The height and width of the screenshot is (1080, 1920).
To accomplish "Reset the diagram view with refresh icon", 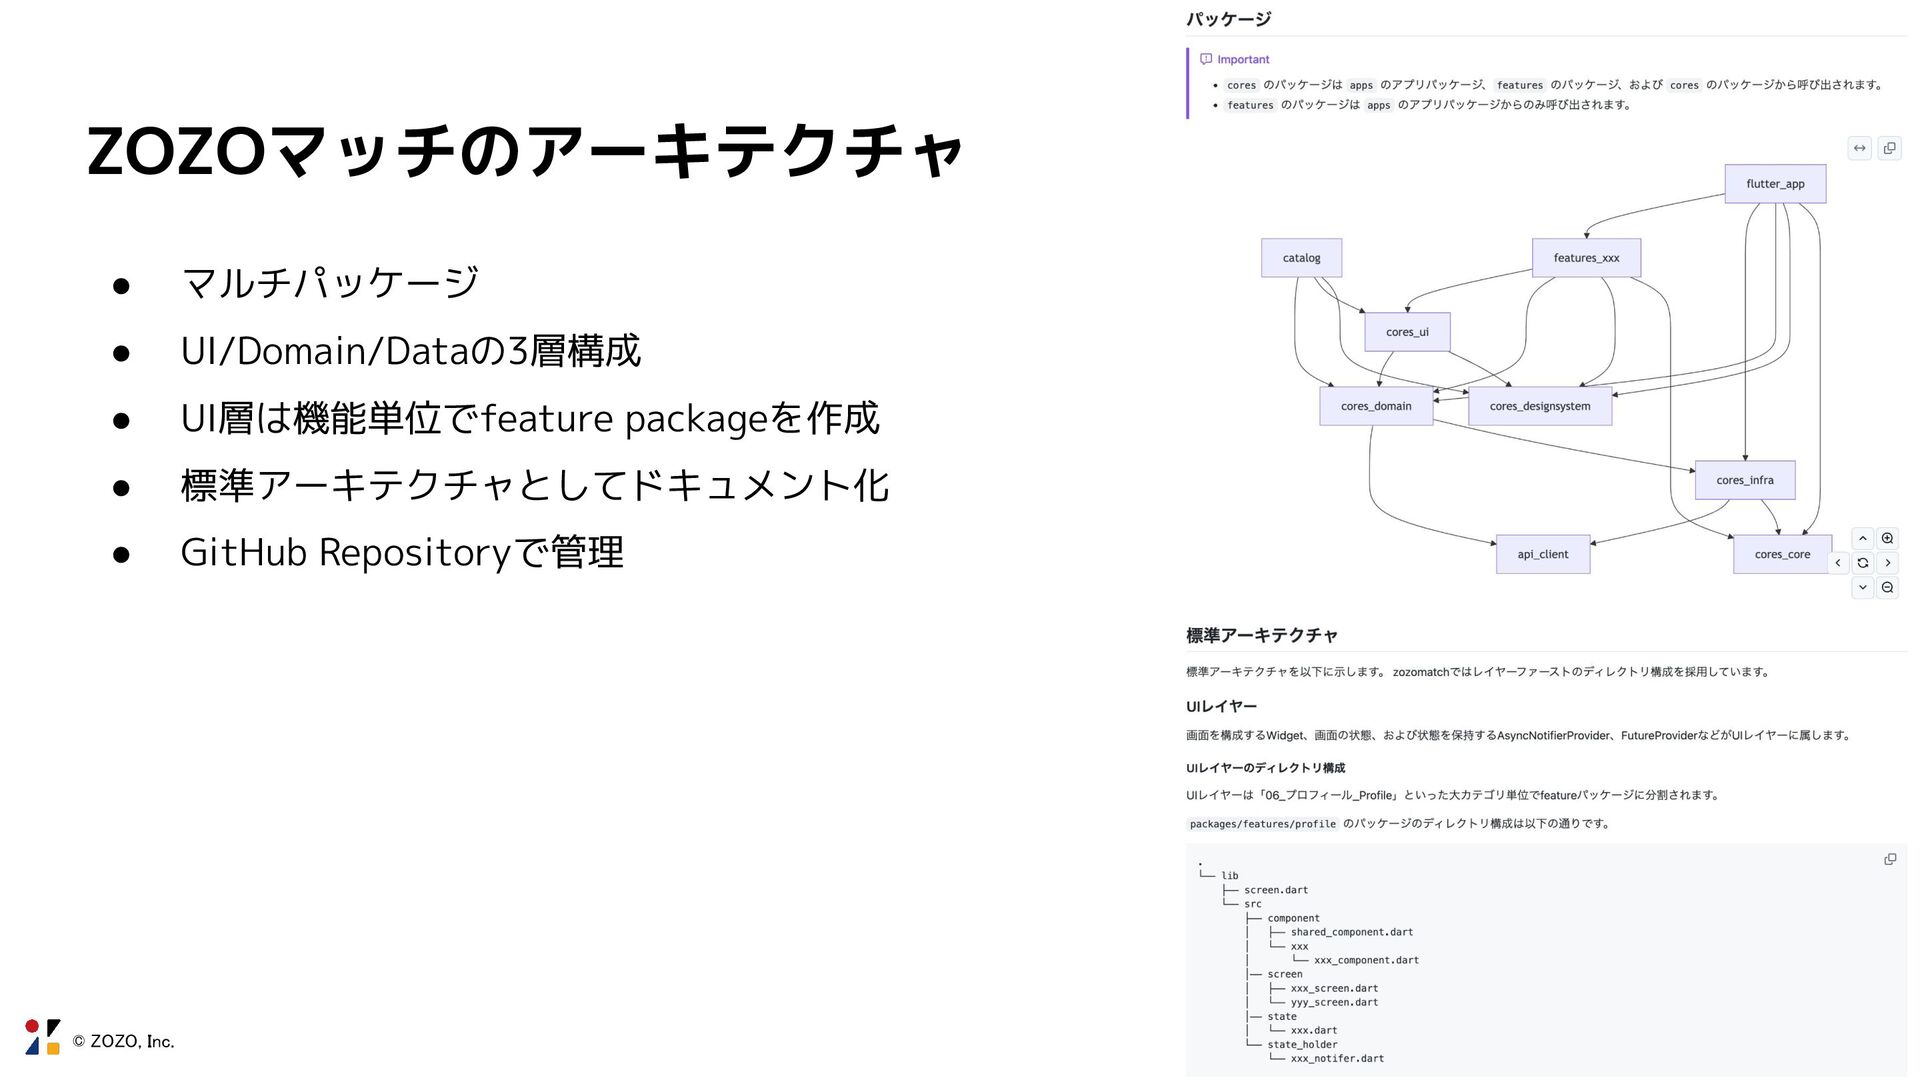I will (1862, 563).
